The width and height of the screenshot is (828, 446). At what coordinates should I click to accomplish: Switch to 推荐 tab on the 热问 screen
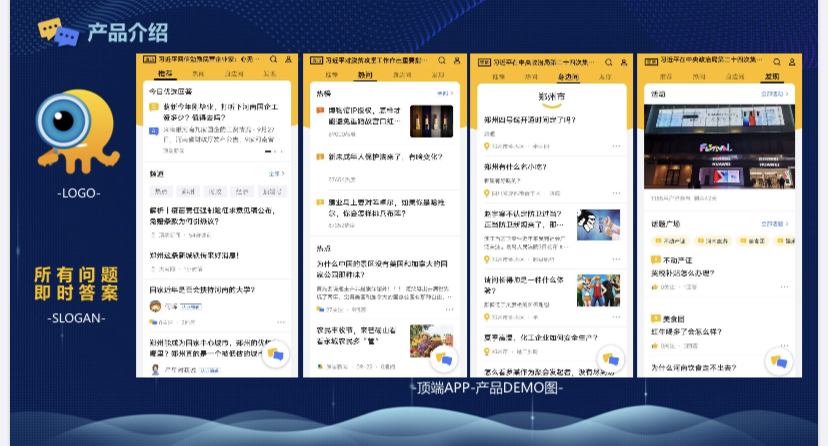332,75
